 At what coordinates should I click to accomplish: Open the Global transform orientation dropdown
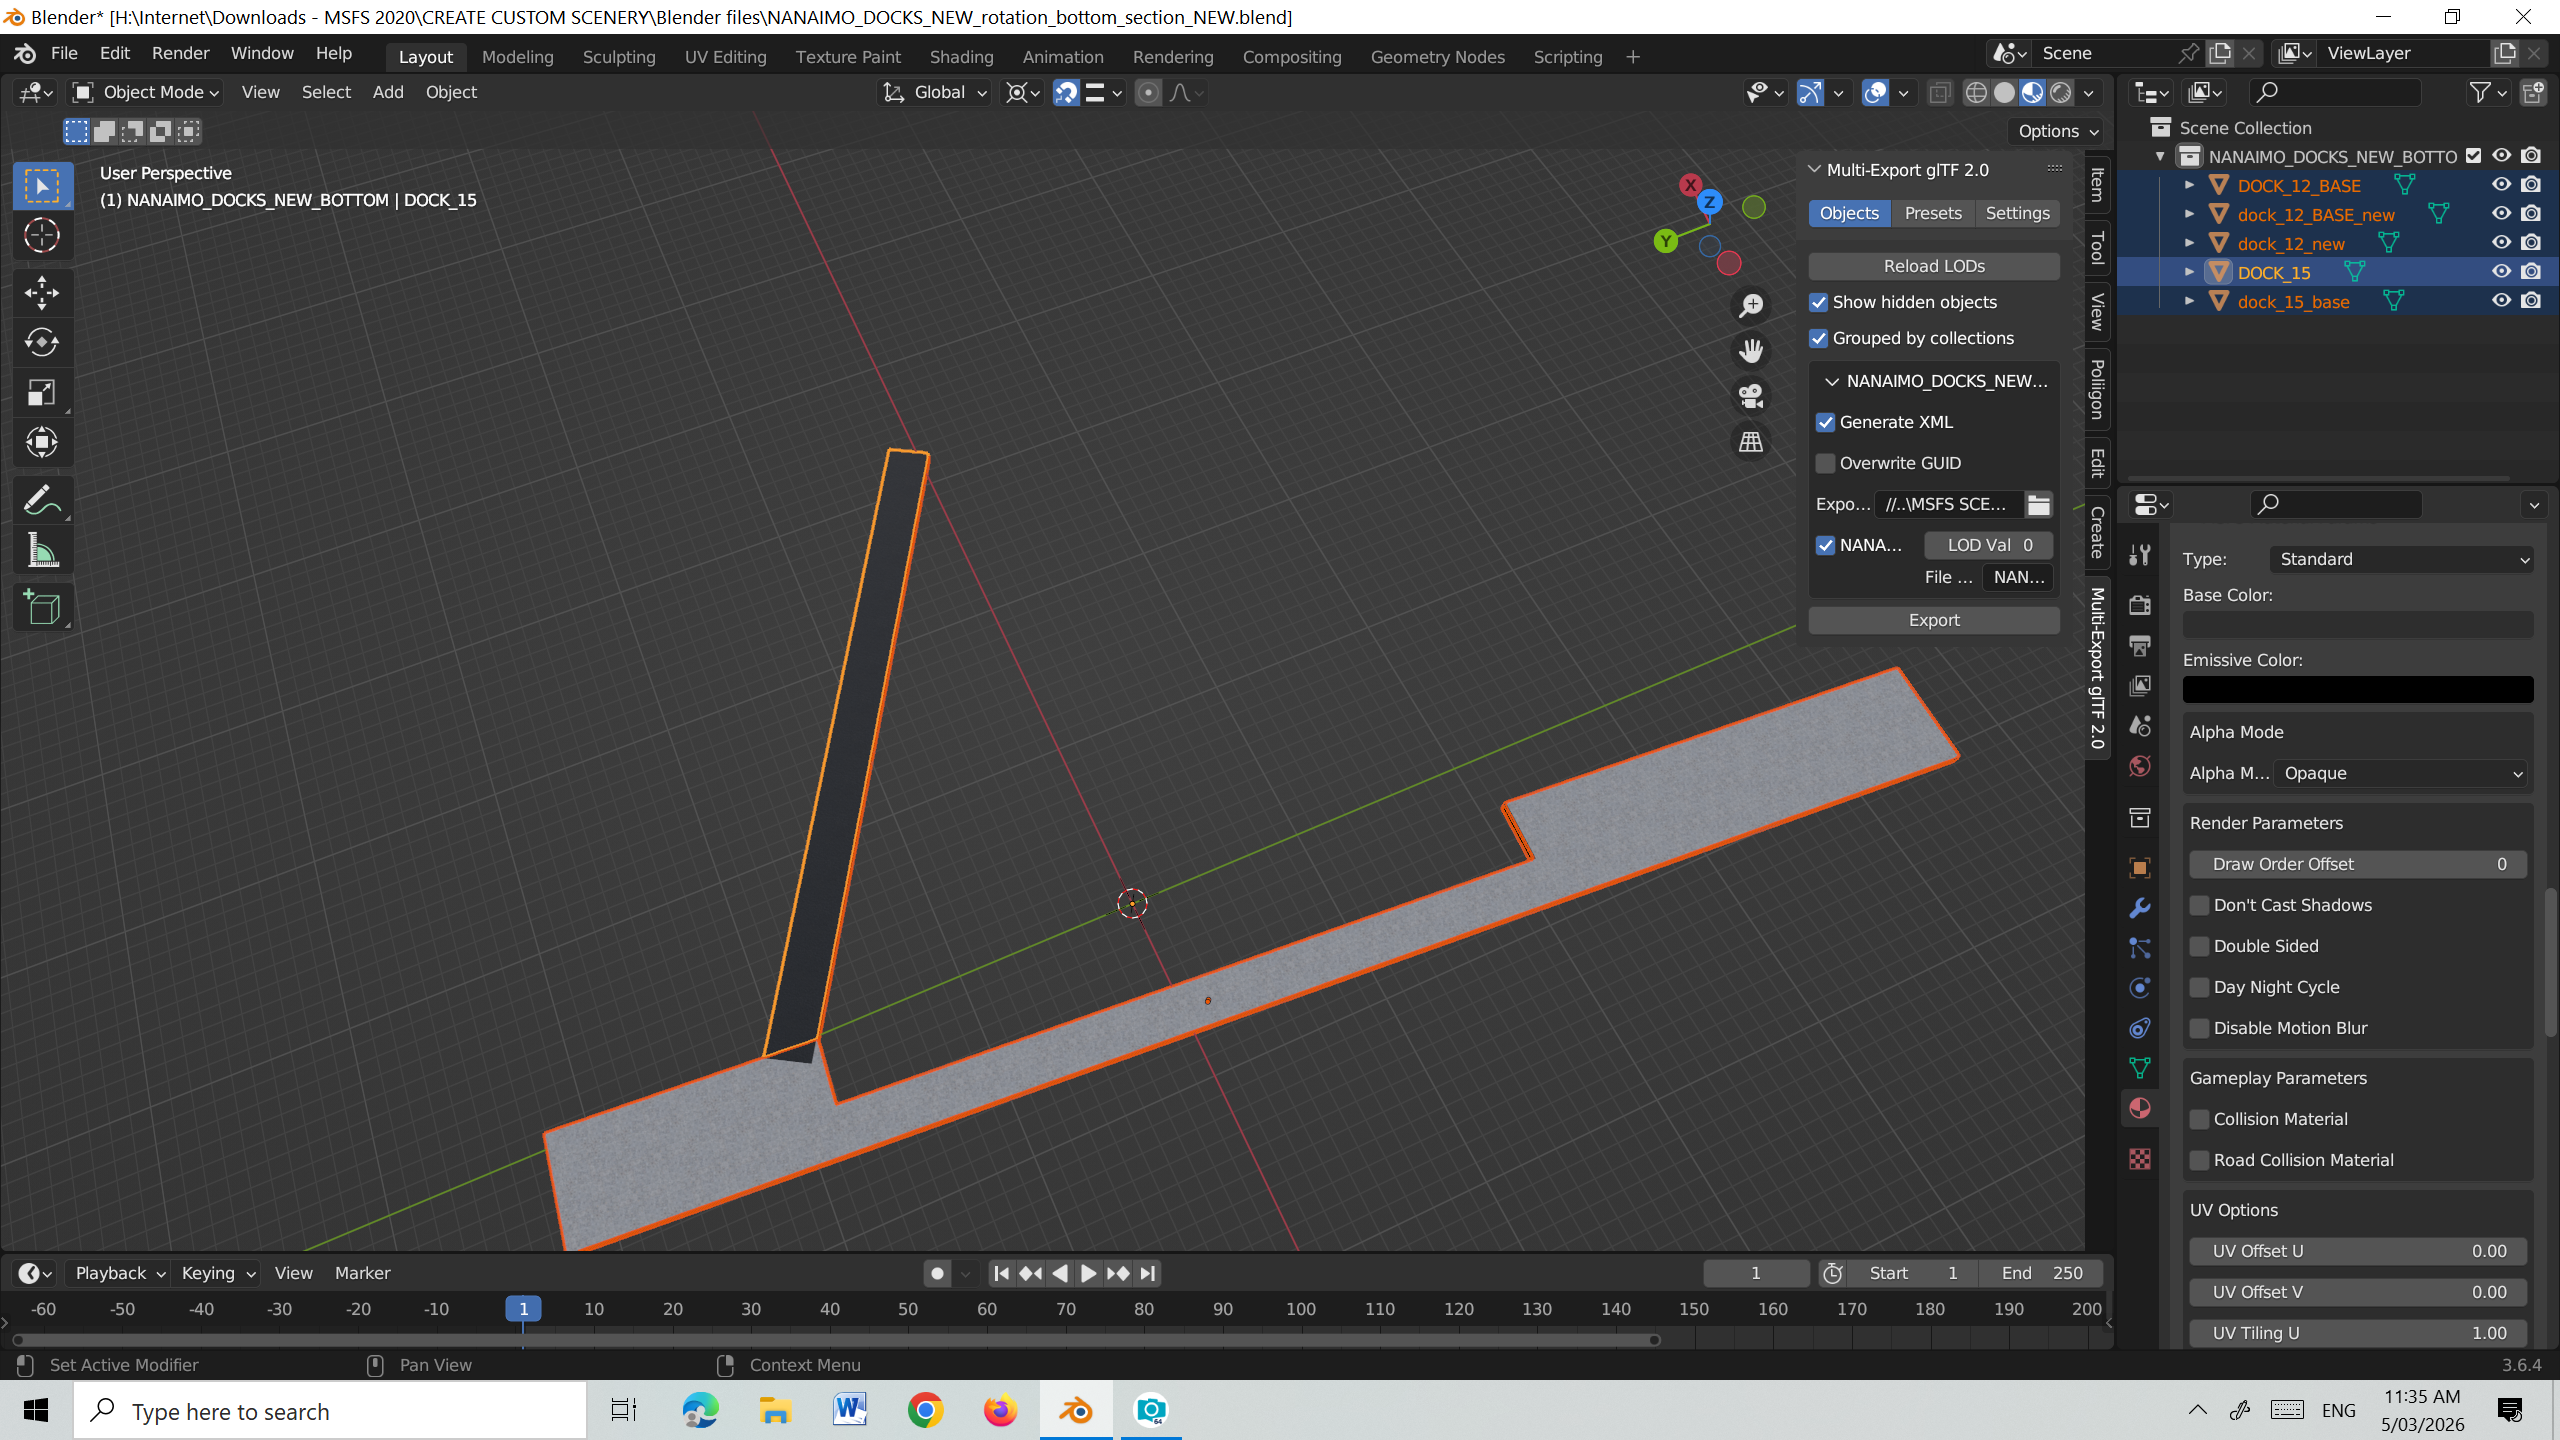point(936,93)
